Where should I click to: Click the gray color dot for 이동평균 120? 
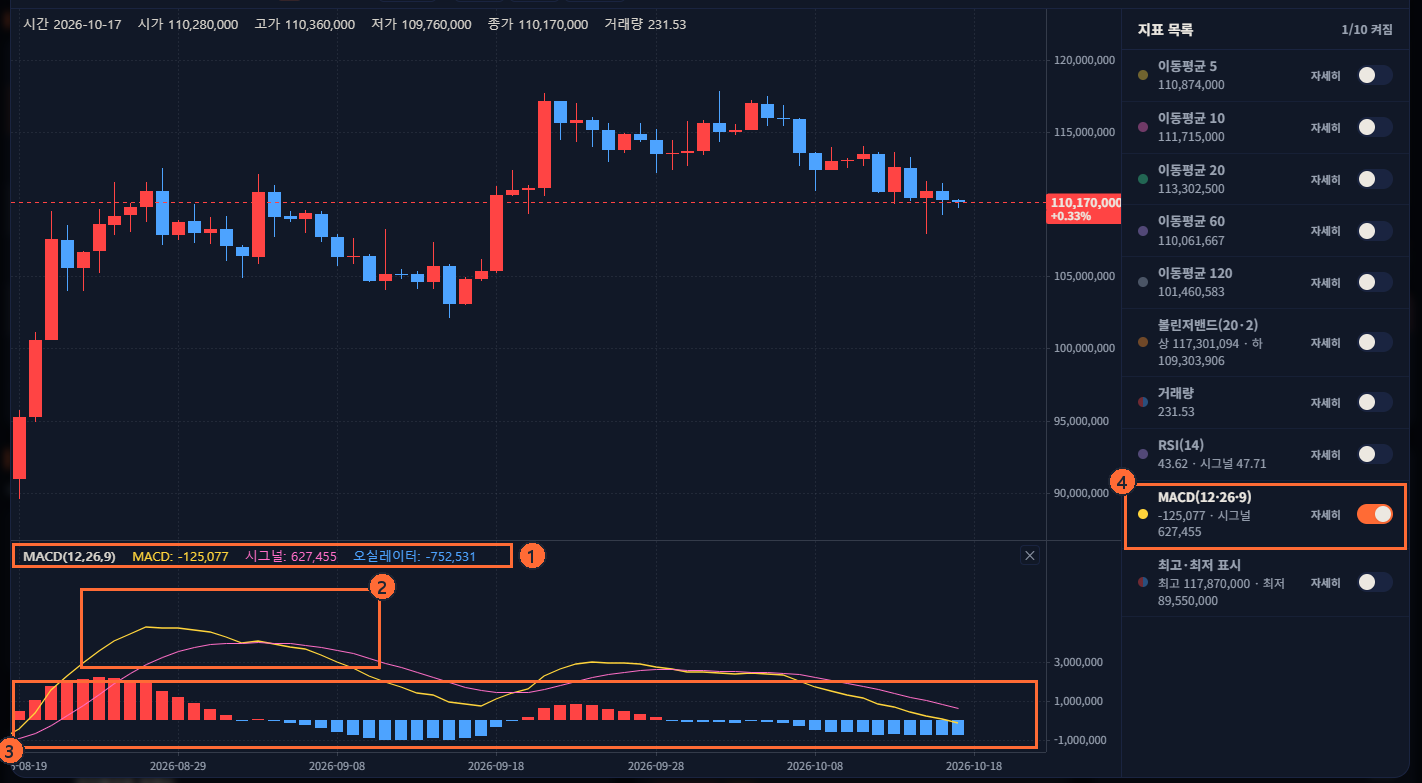tap(1143, 283)
